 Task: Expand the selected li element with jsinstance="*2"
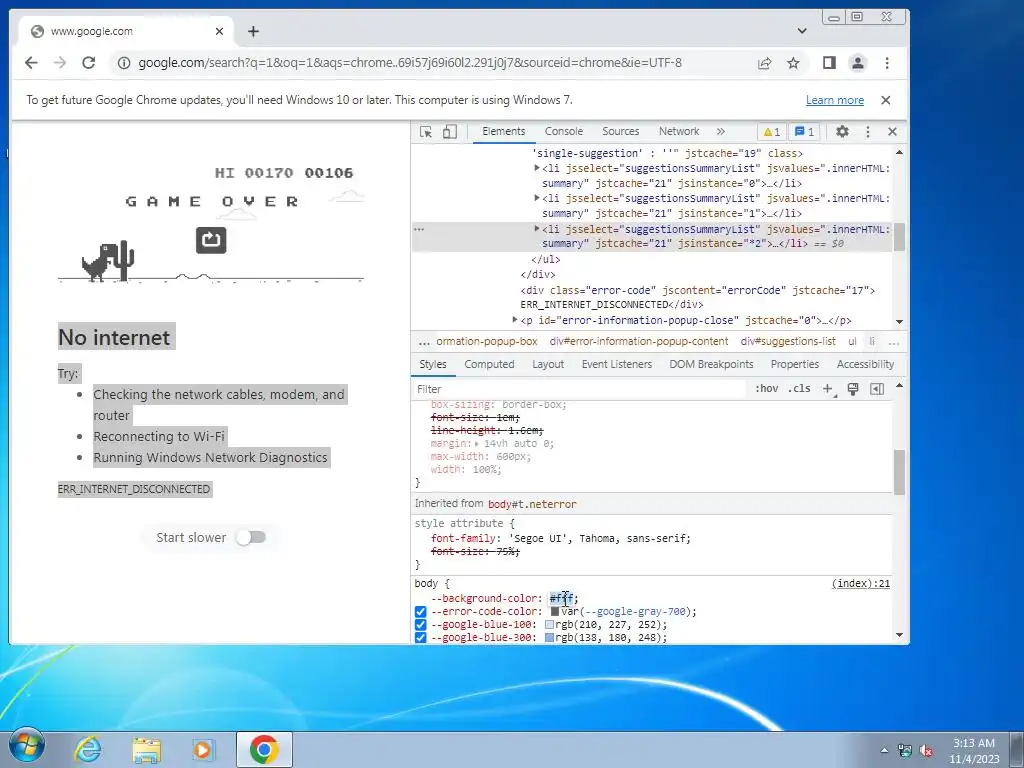[x=537, y=229]
